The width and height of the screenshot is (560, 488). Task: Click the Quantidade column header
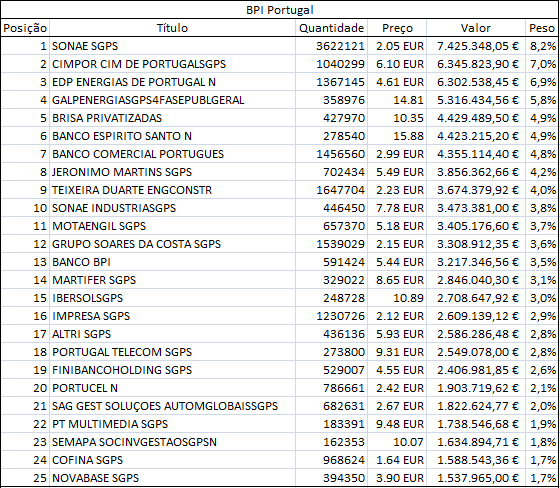click(331, 28)
